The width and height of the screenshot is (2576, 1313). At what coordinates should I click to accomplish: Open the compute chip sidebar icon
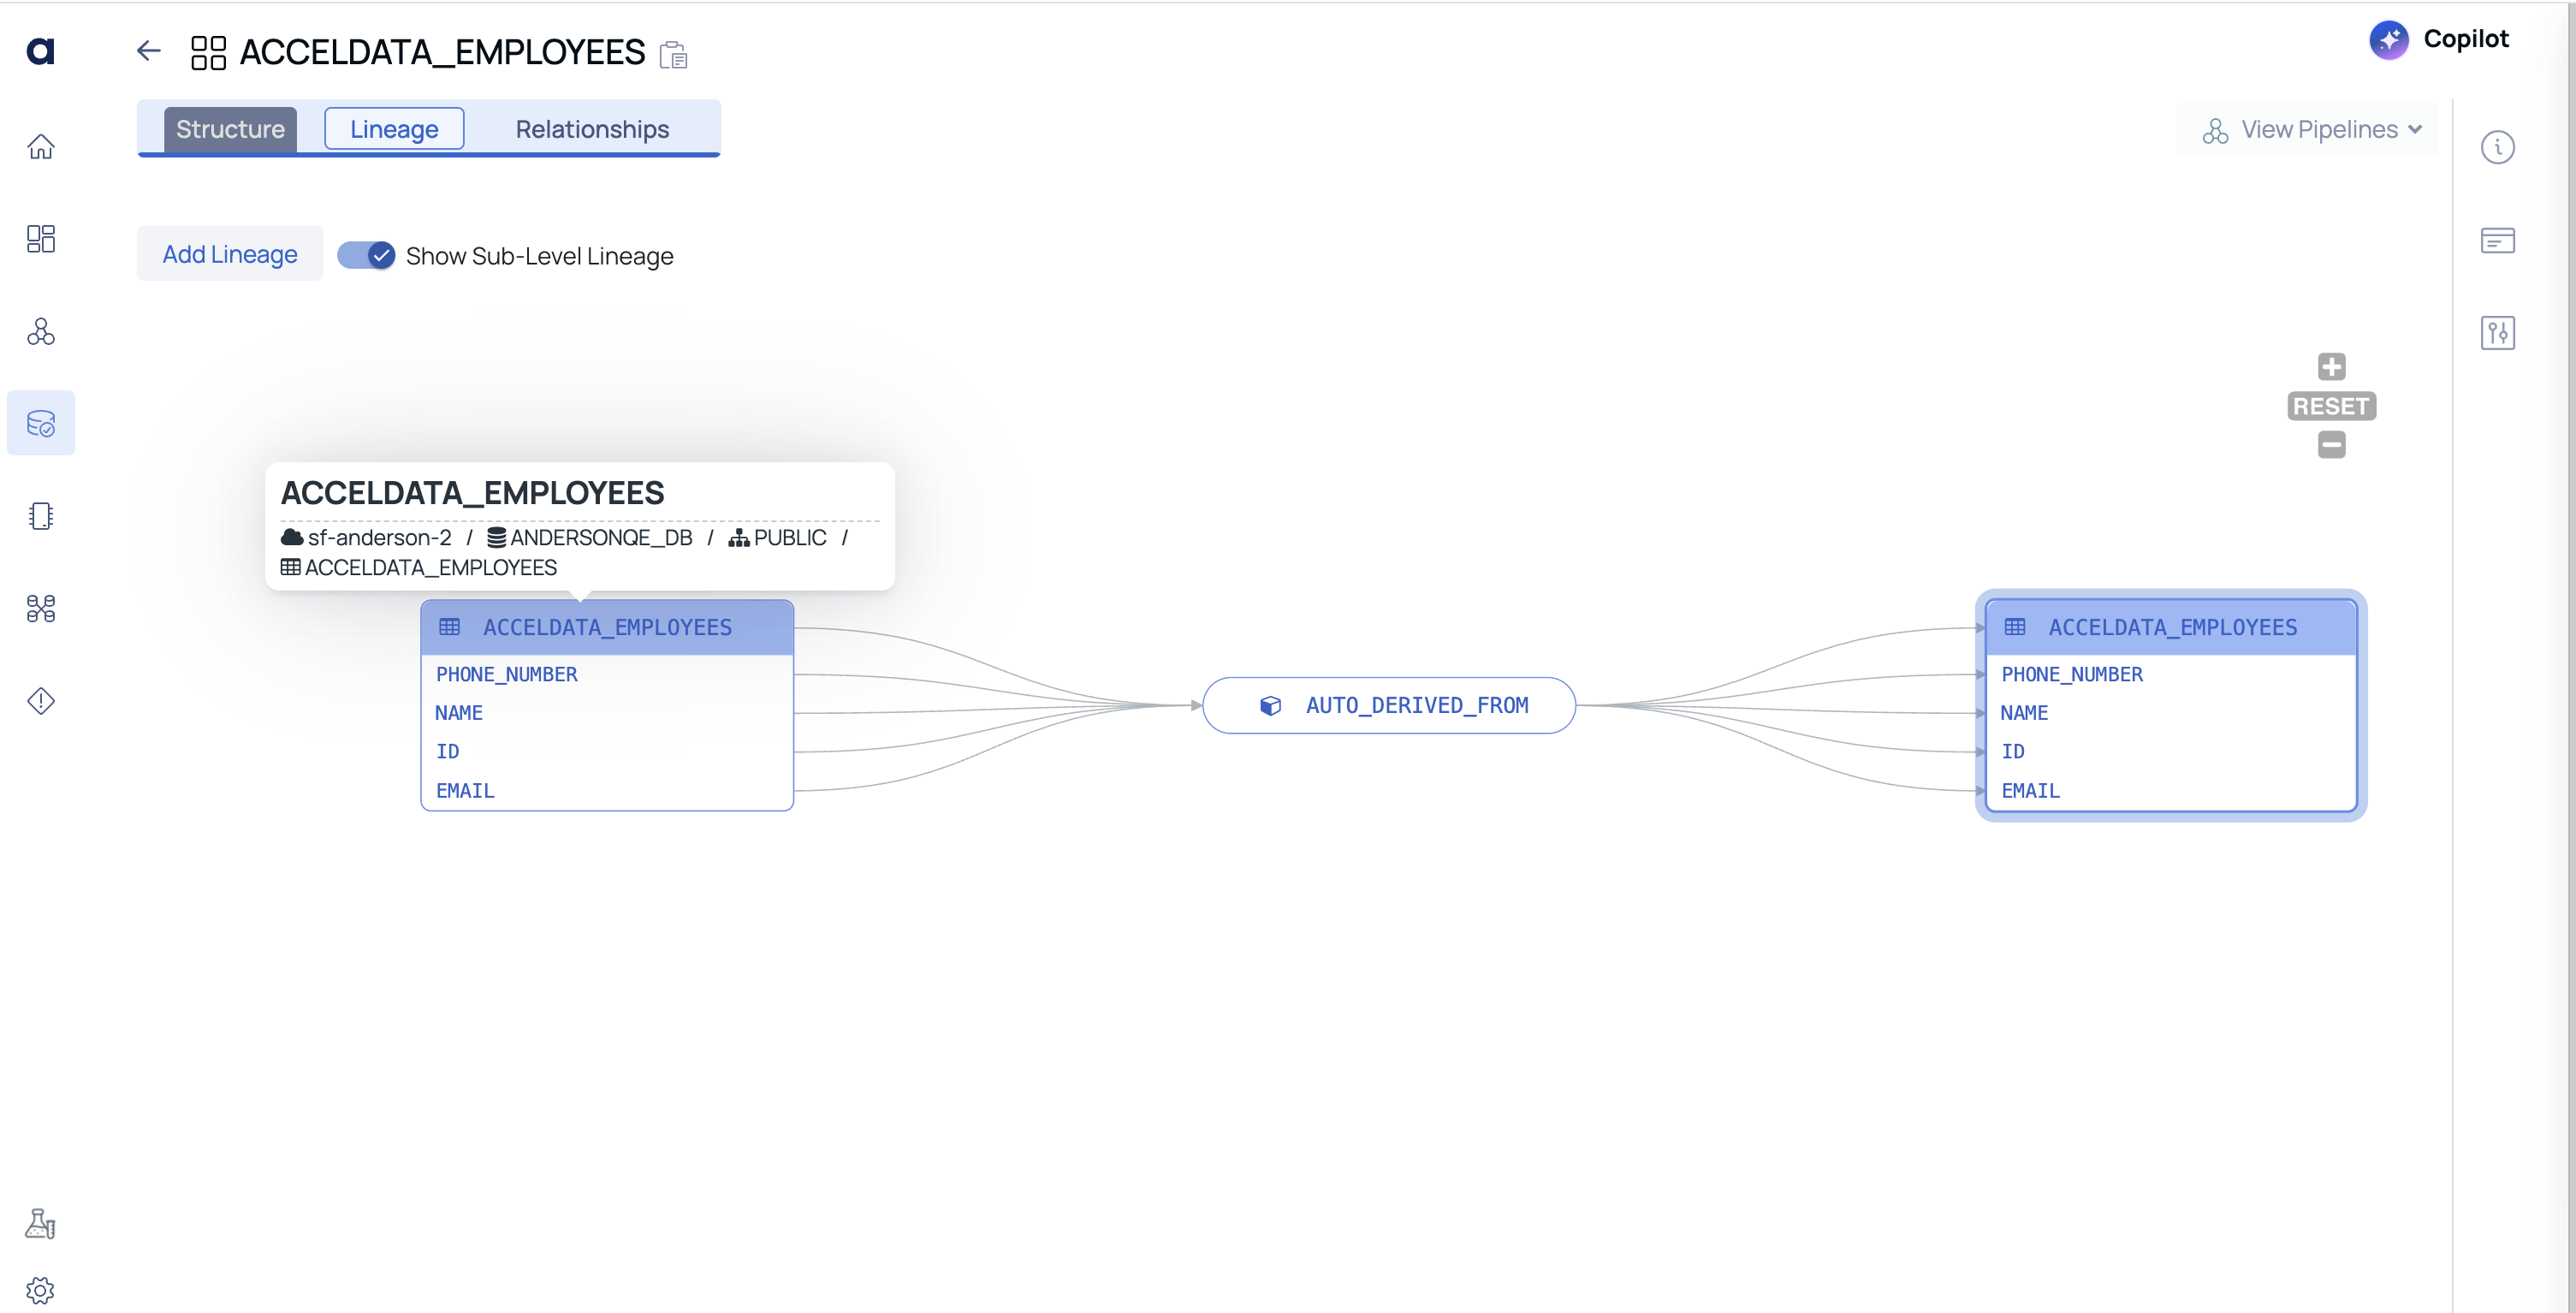click(41, 516)
